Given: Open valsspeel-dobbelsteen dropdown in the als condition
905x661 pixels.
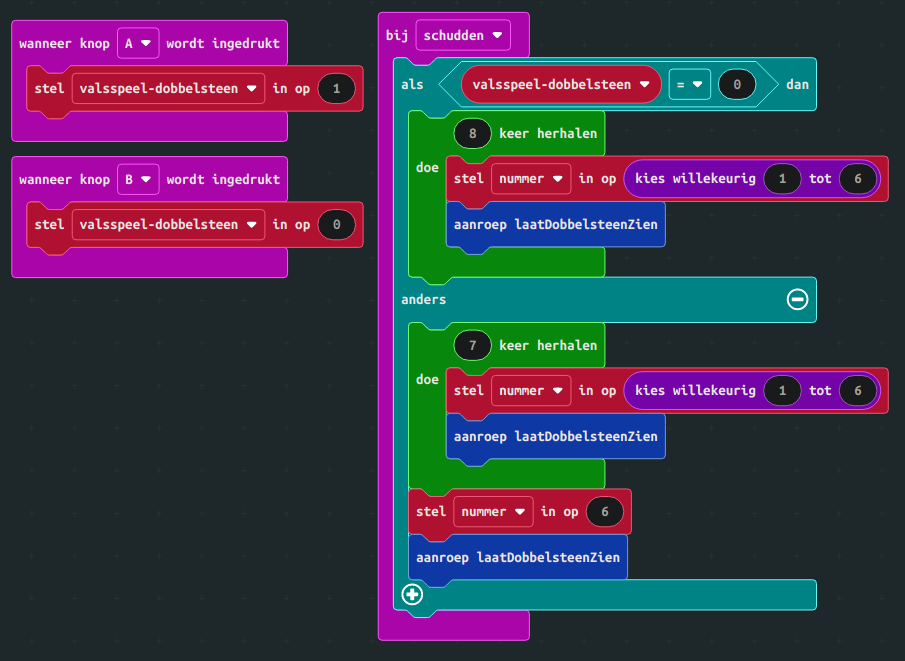Looking at the screenshot, I should (561, 85).
